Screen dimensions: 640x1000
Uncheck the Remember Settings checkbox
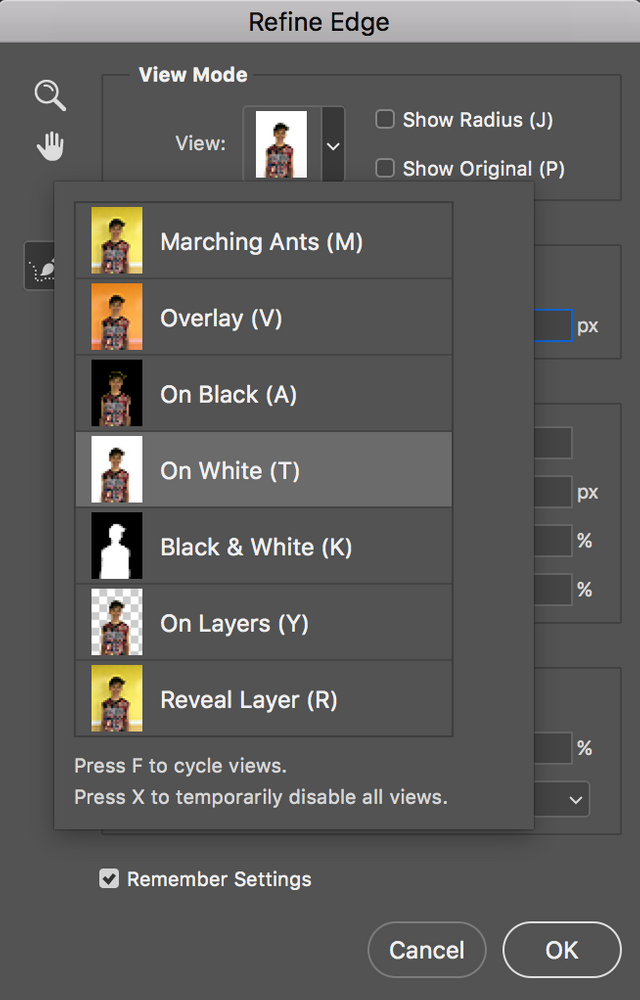(109, 879)
